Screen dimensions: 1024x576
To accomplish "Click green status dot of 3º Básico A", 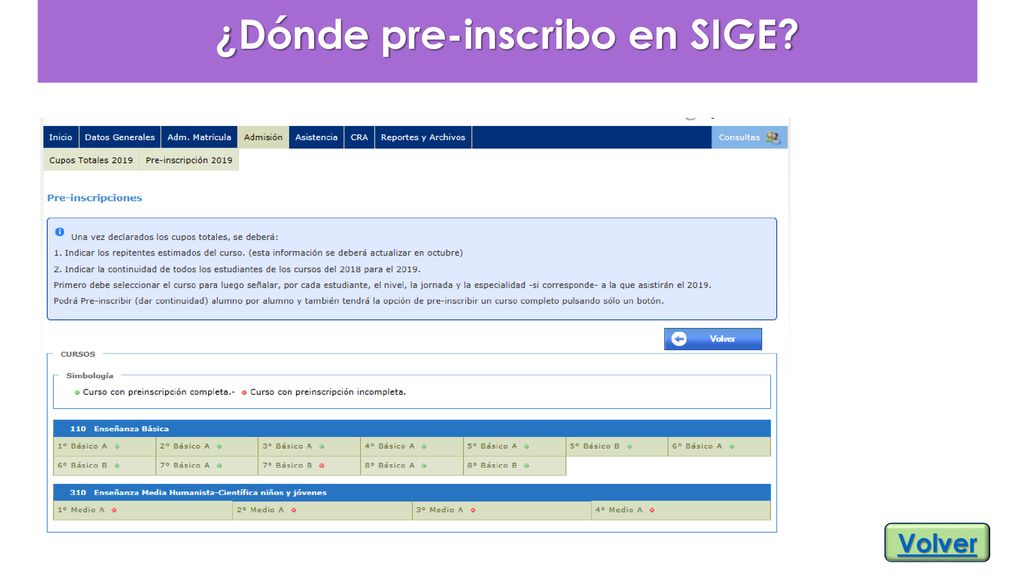I will tap(322, 447).
